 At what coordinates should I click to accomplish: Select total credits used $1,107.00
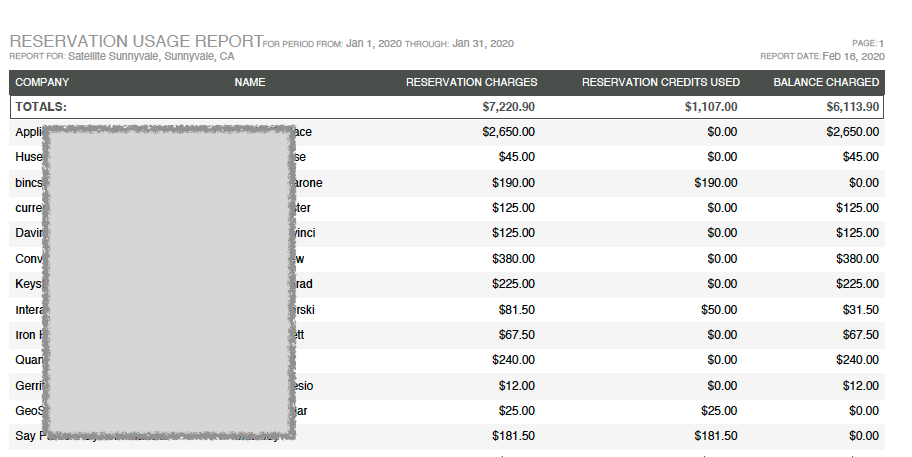point(711,107)
